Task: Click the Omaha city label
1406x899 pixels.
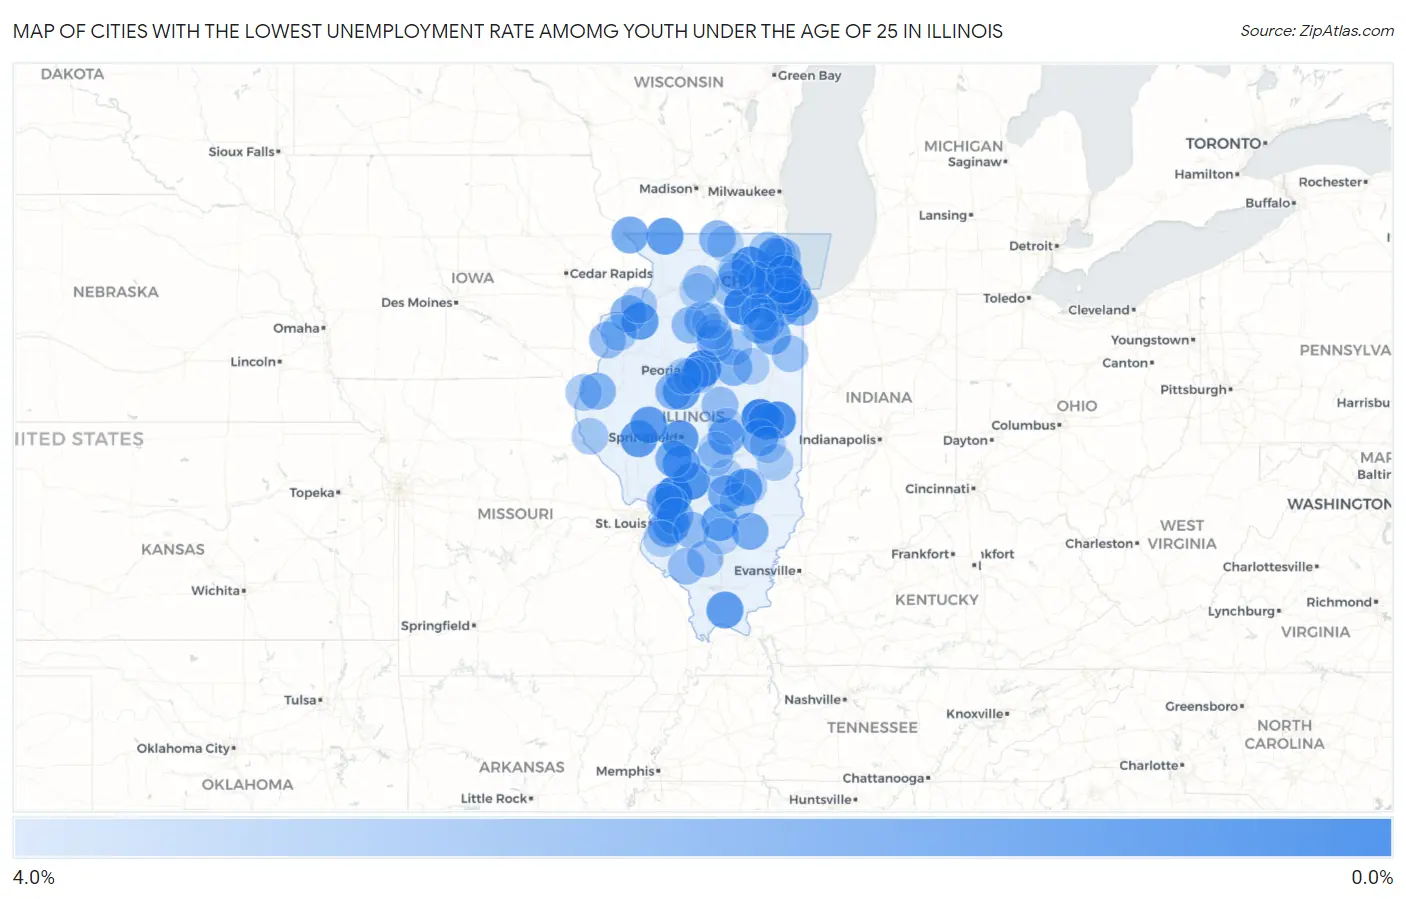Action: [x=299, y=328]
